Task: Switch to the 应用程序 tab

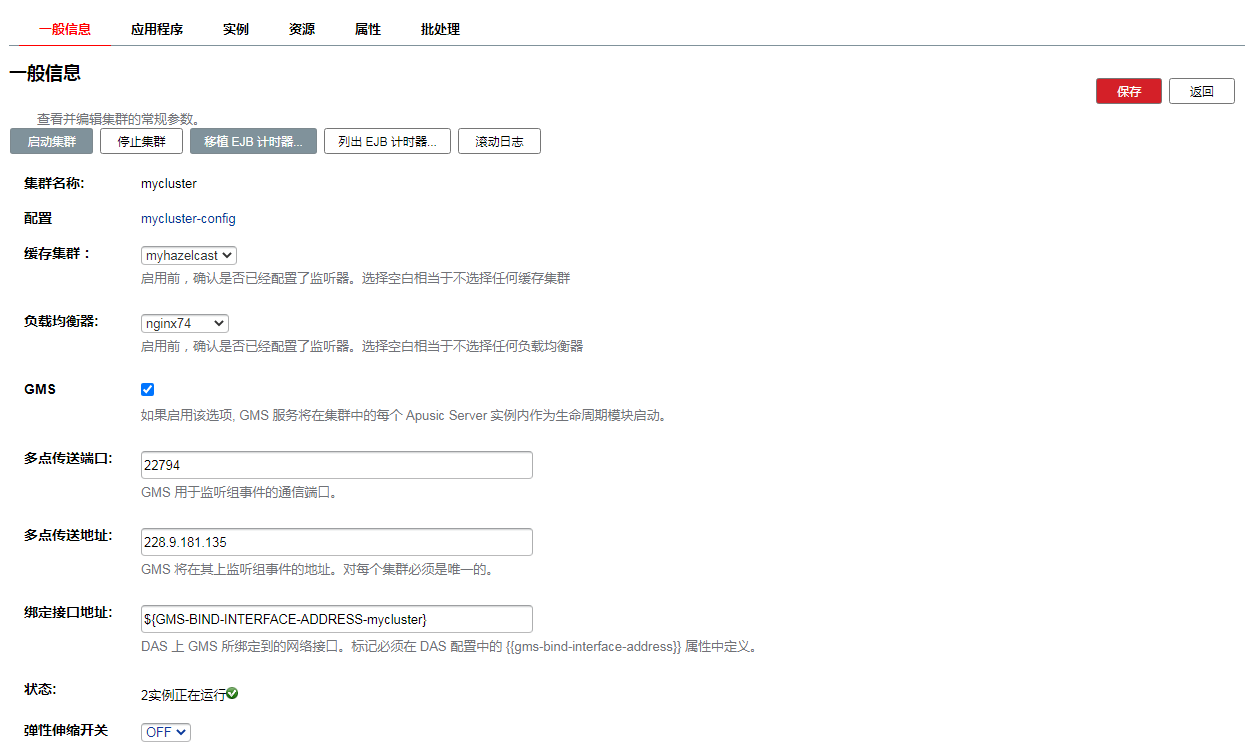Action: tap(157, 29)
